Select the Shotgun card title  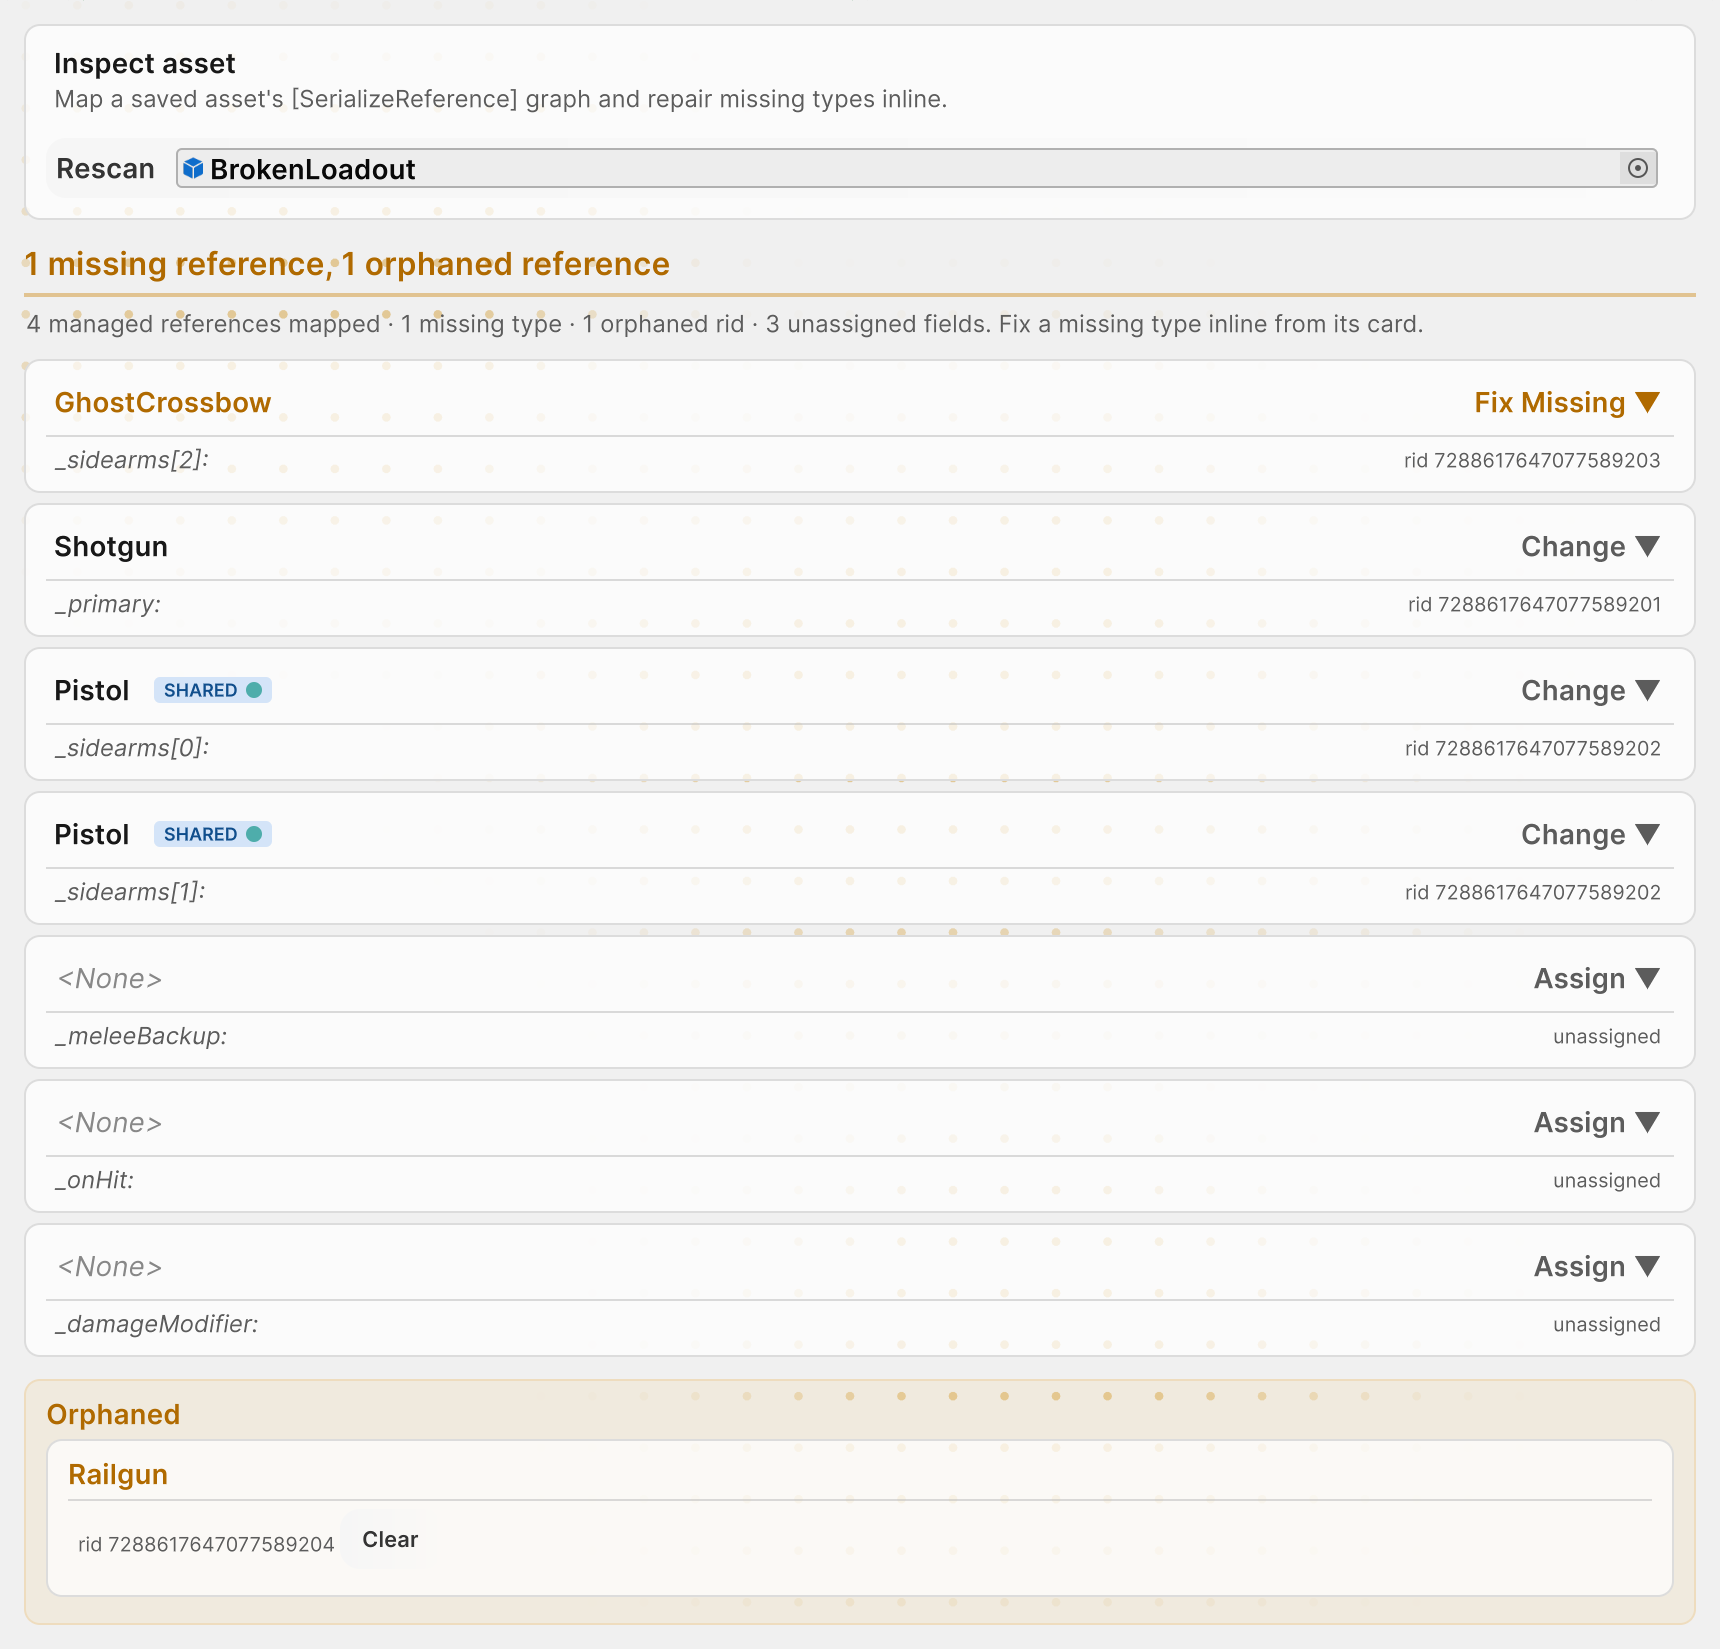[111, 546]
